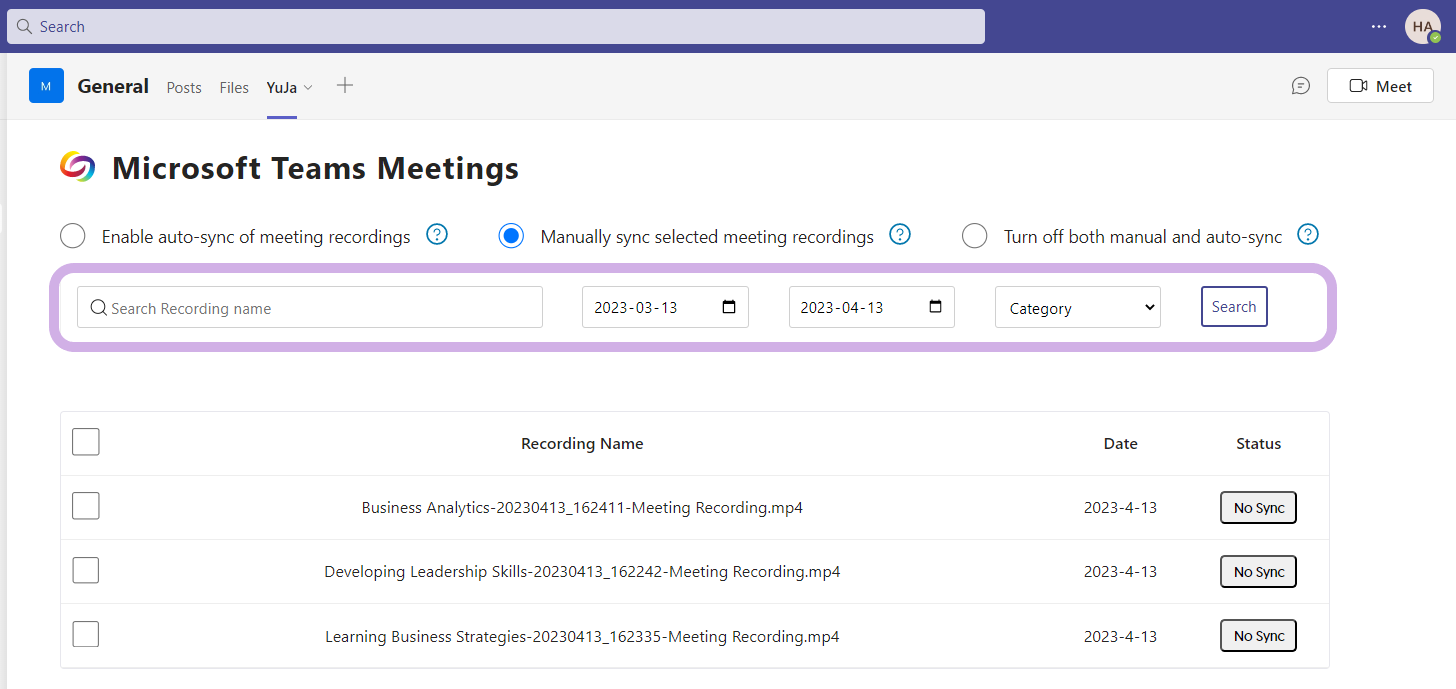The height and width of the screenshot is (689, 1456).
Task: Click the Search button in the filter bar
Action: point(1233,307)
